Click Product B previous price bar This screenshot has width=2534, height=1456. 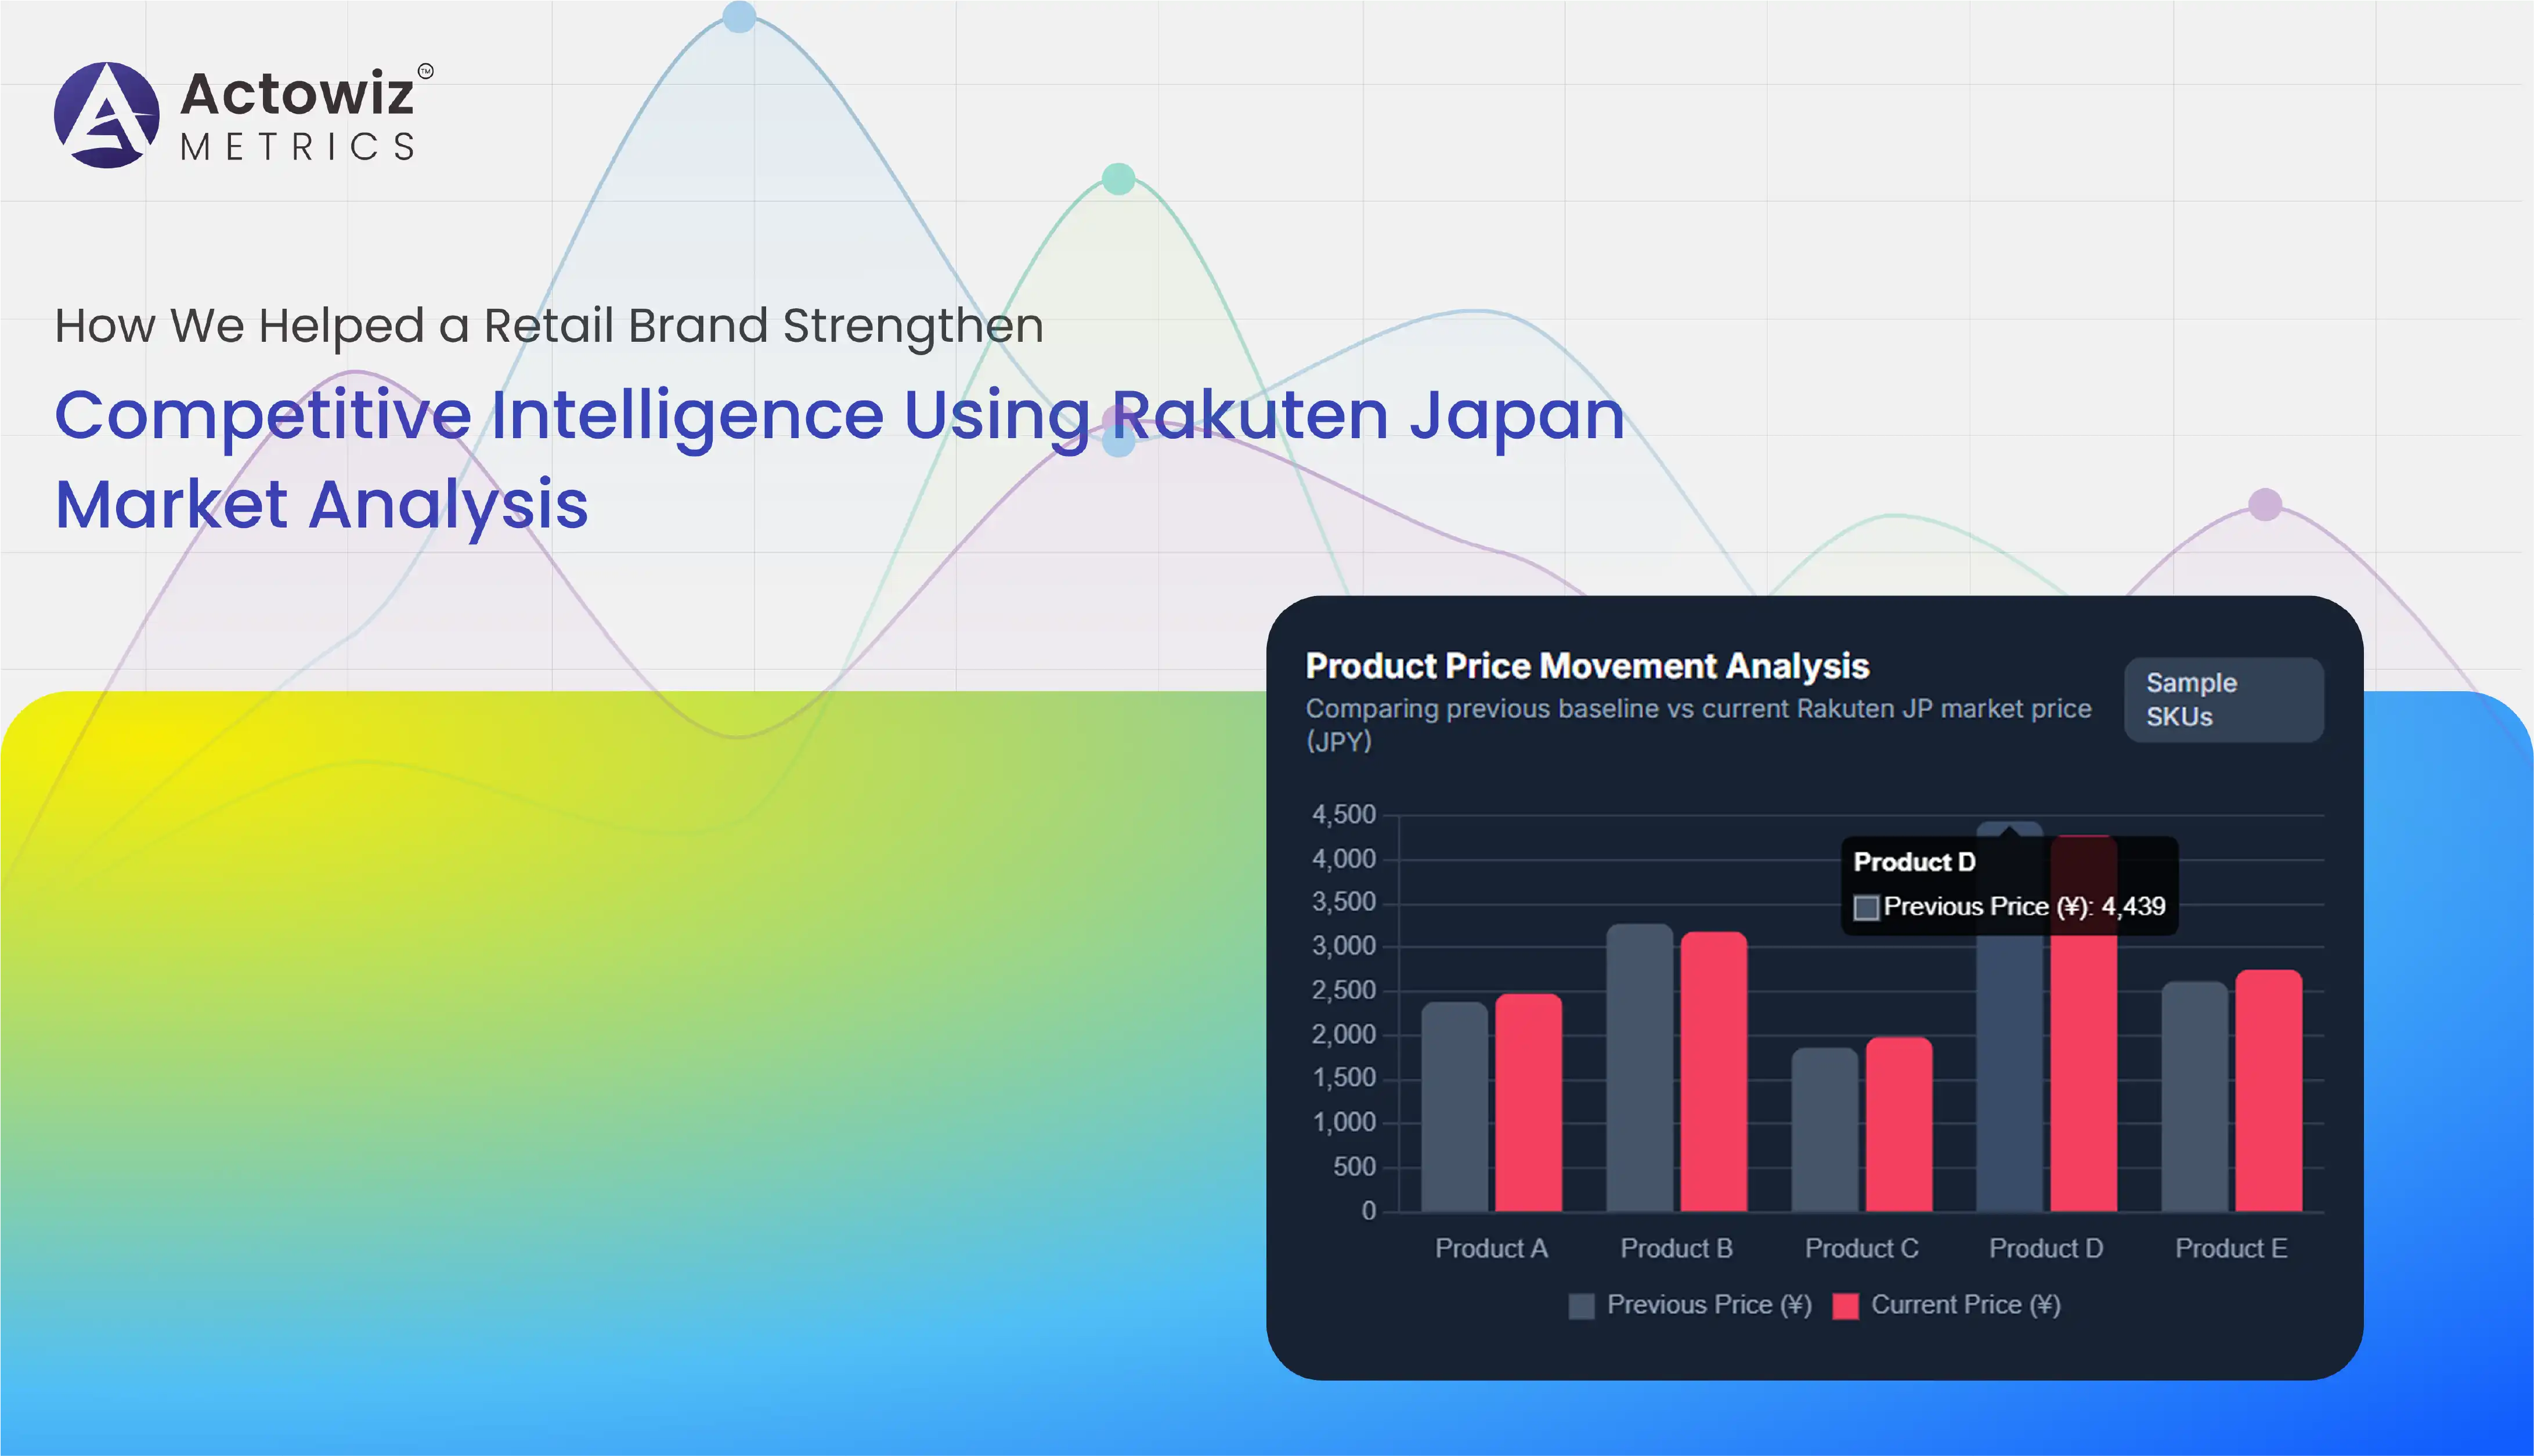1639,1068
